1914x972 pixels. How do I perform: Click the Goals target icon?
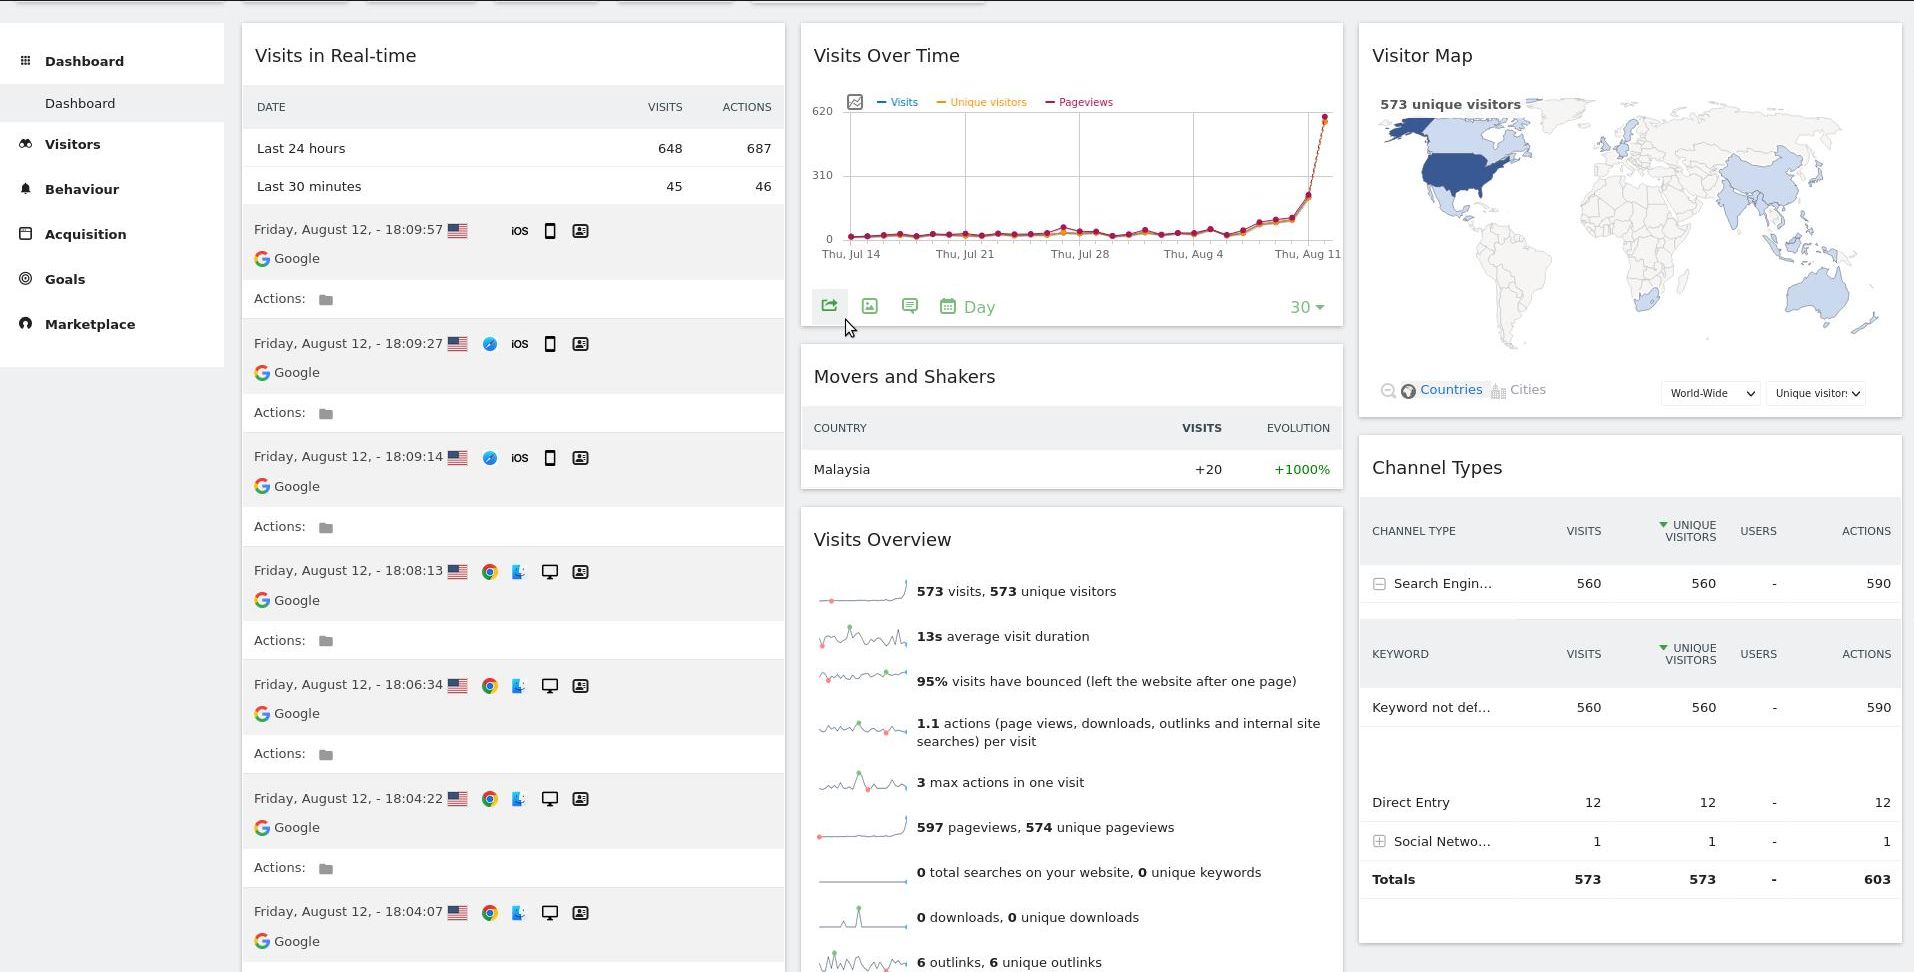pyautogui.click(x=26, y=278)
